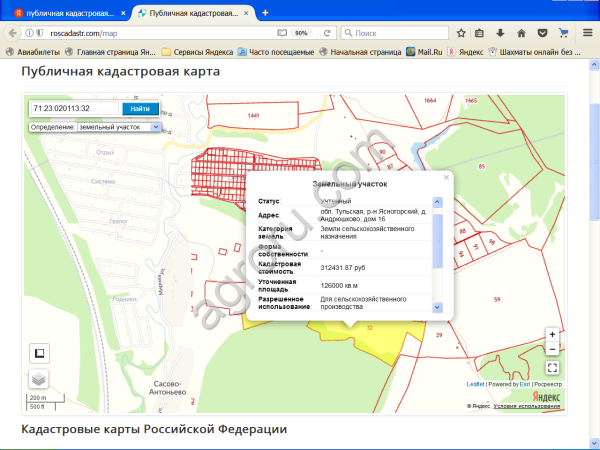Close the Земельный участок popup
Image resolution: width=600 pixels, height=450 pixels.
point(446,178)
